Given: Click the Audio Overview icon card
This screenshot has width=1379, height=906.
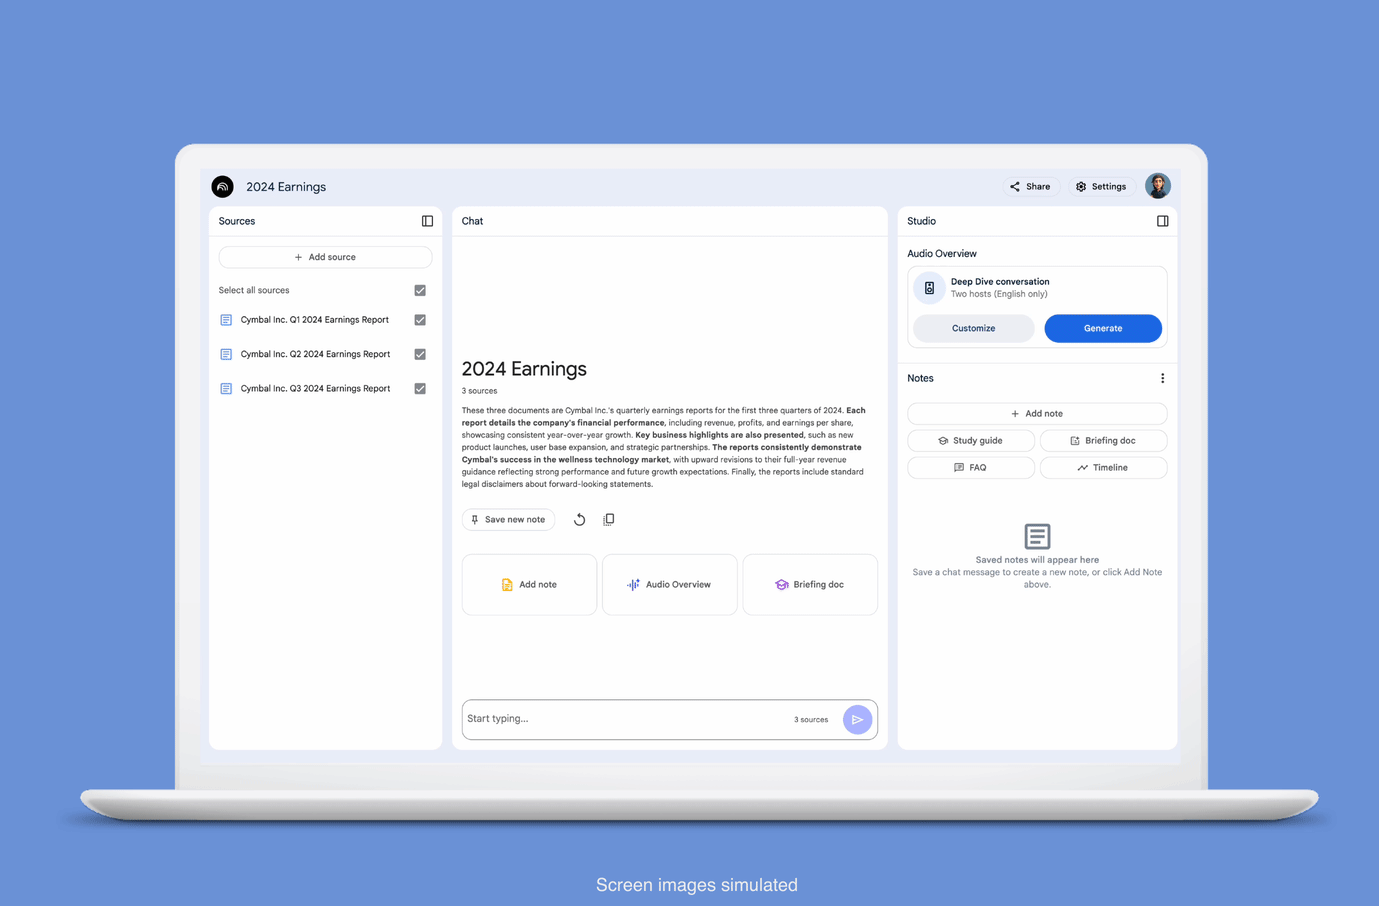Looking at the screenshot, I should 669,584.
